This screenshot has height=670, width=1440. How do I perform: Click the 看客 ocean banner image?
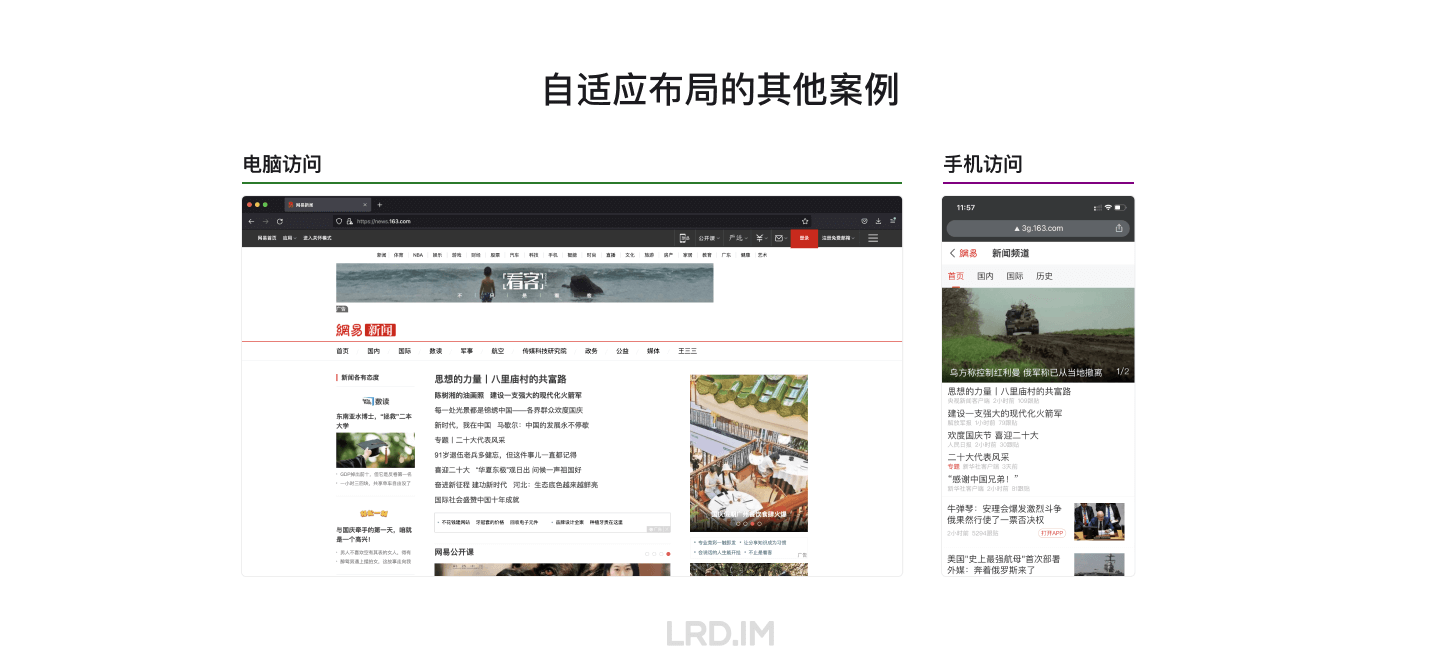tap(525, 283)
